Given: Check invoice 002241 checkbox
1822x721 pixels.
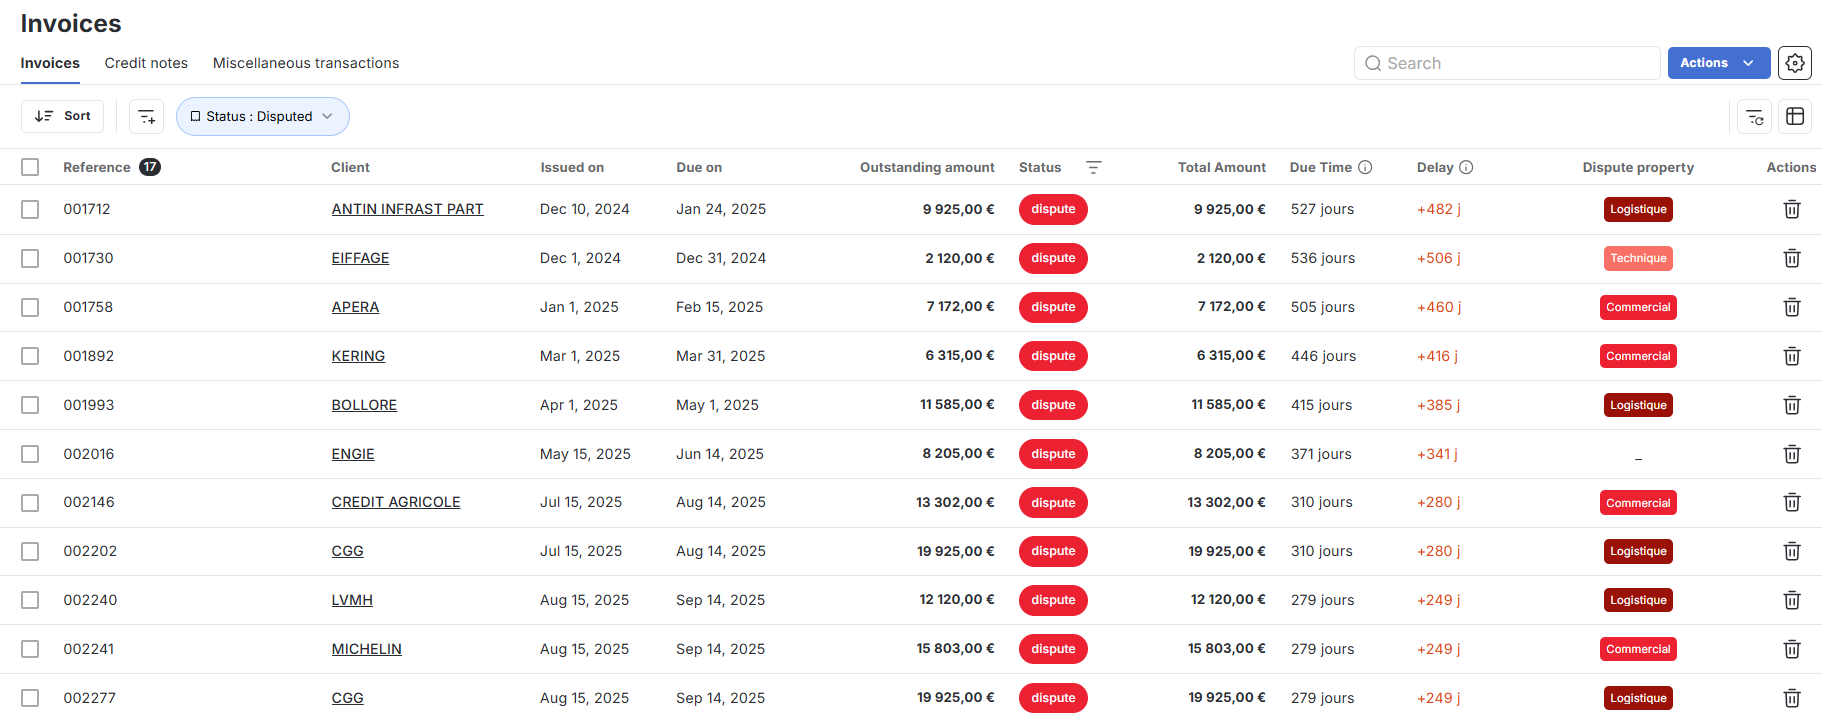Looking at the screenshot, I should [x=30, y=649].
